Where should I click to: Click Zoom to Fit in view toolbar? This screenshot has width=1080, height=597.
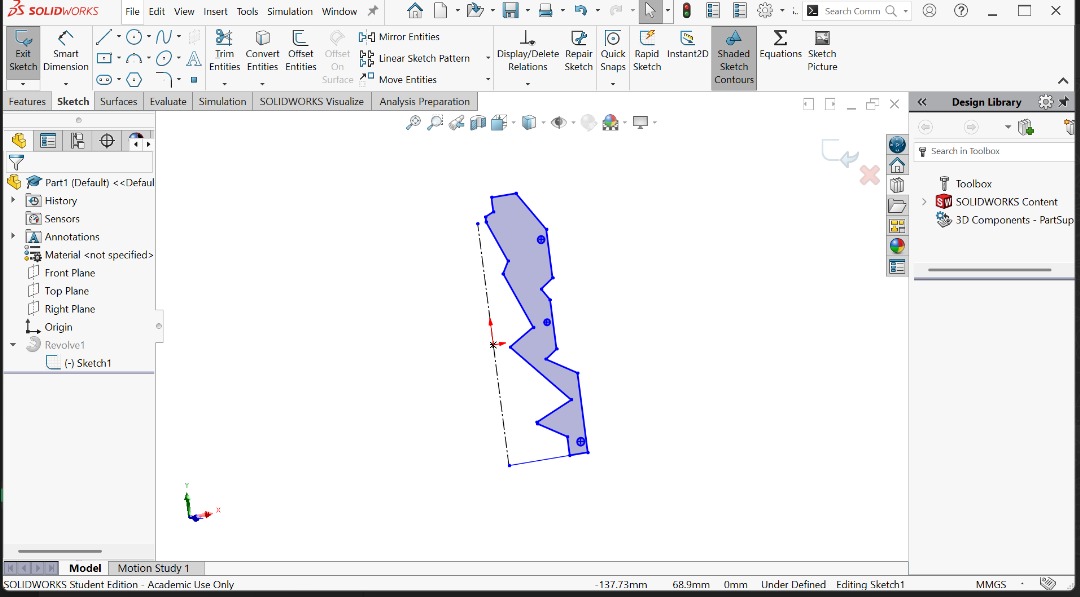coord(413,123)
